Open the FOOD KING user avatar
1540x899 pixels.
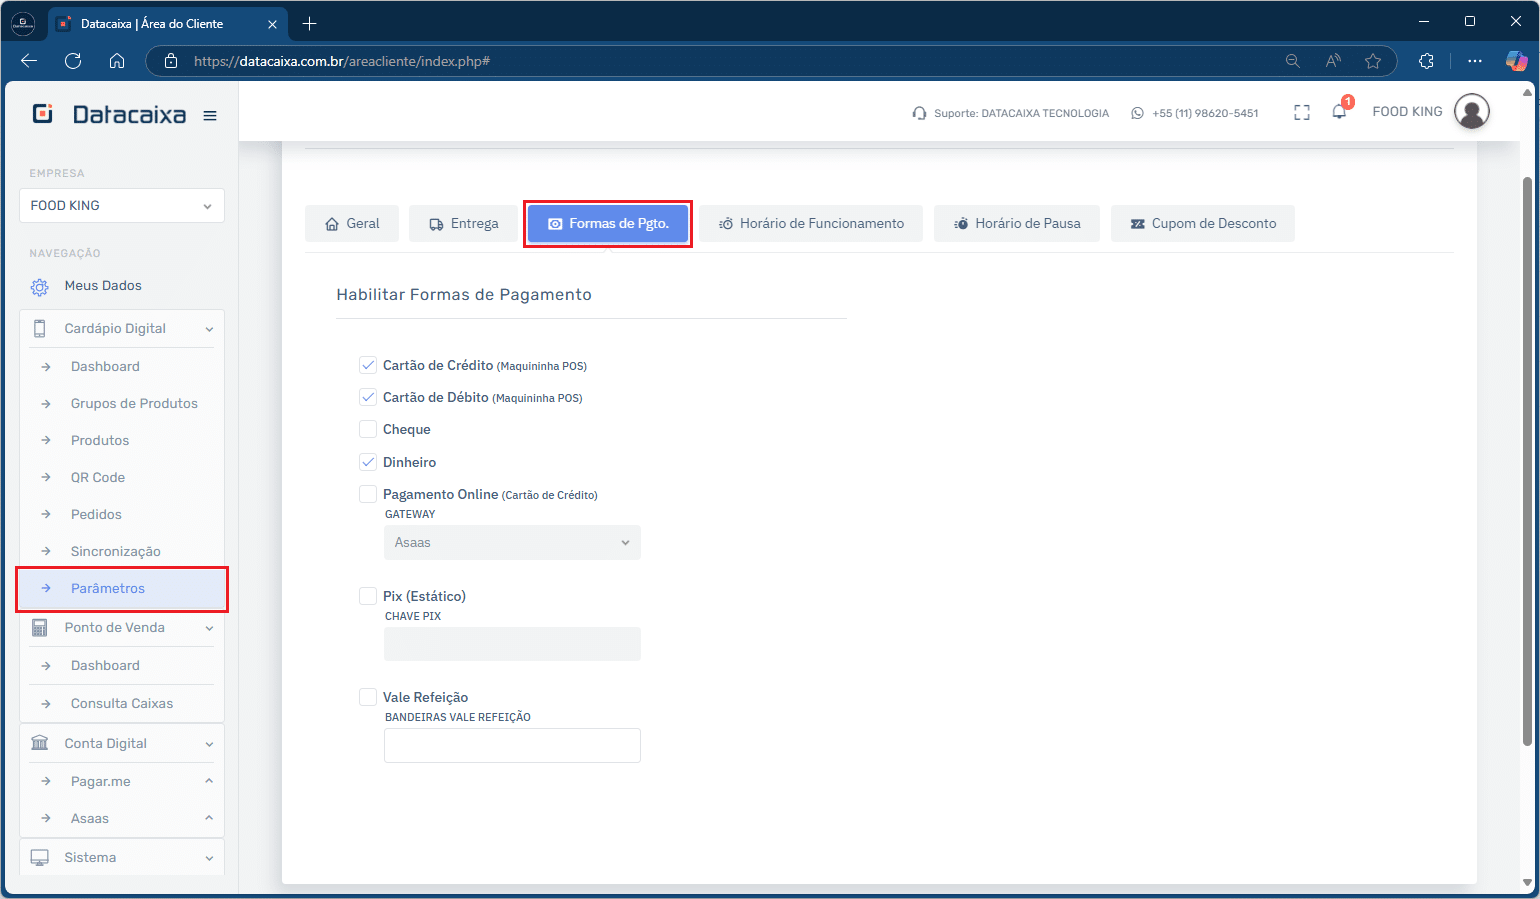point(1471,112)
